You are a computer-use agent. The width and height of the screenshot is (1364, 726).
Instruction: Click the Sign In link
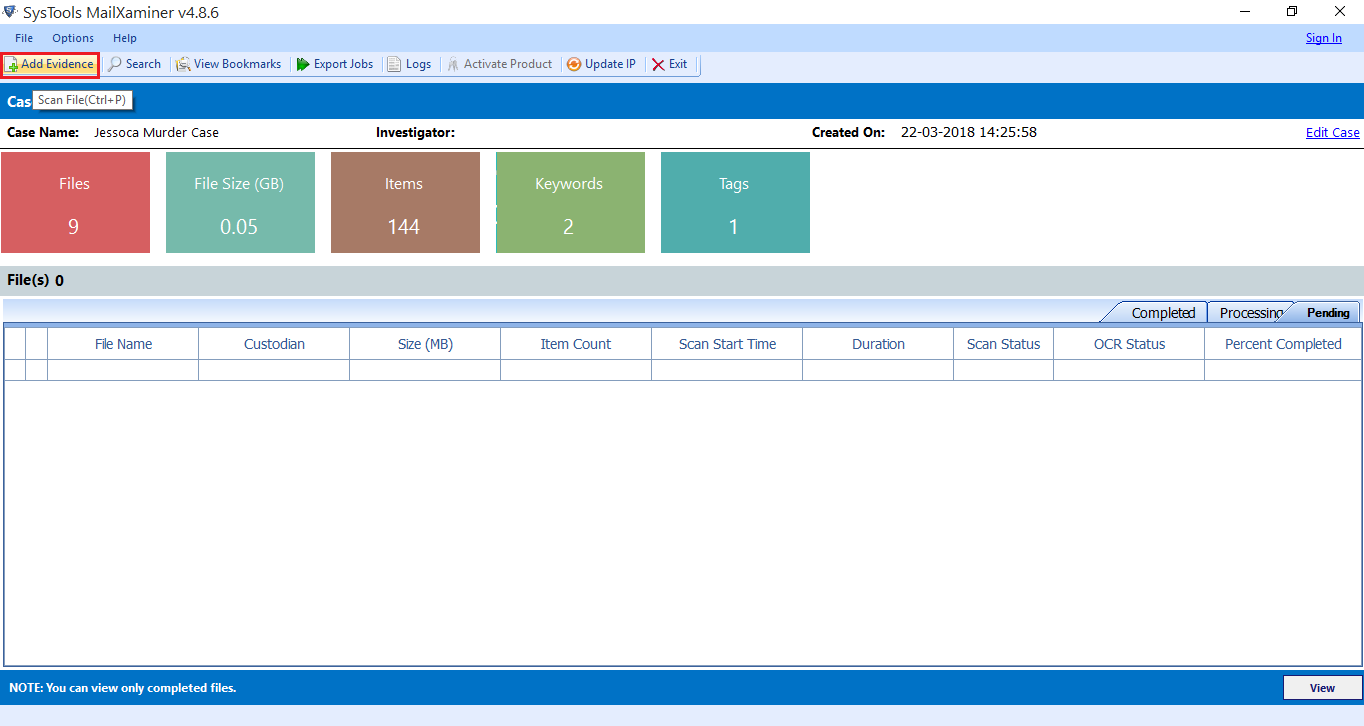coord(1324,38)
